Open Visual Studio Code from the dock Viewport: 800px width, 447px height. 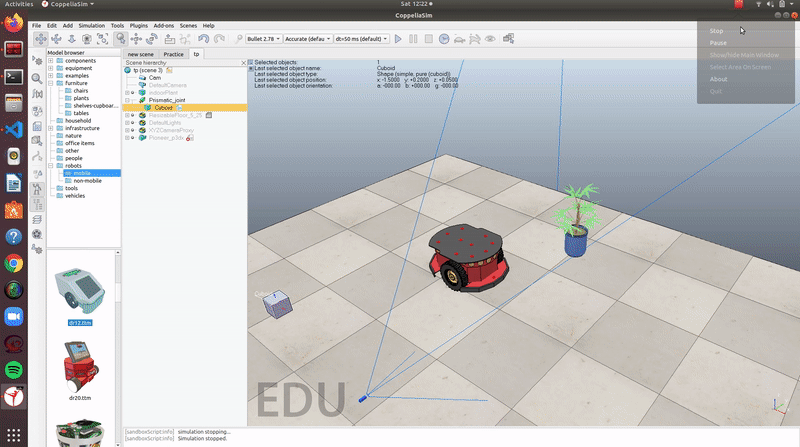(x=14, y=130)
